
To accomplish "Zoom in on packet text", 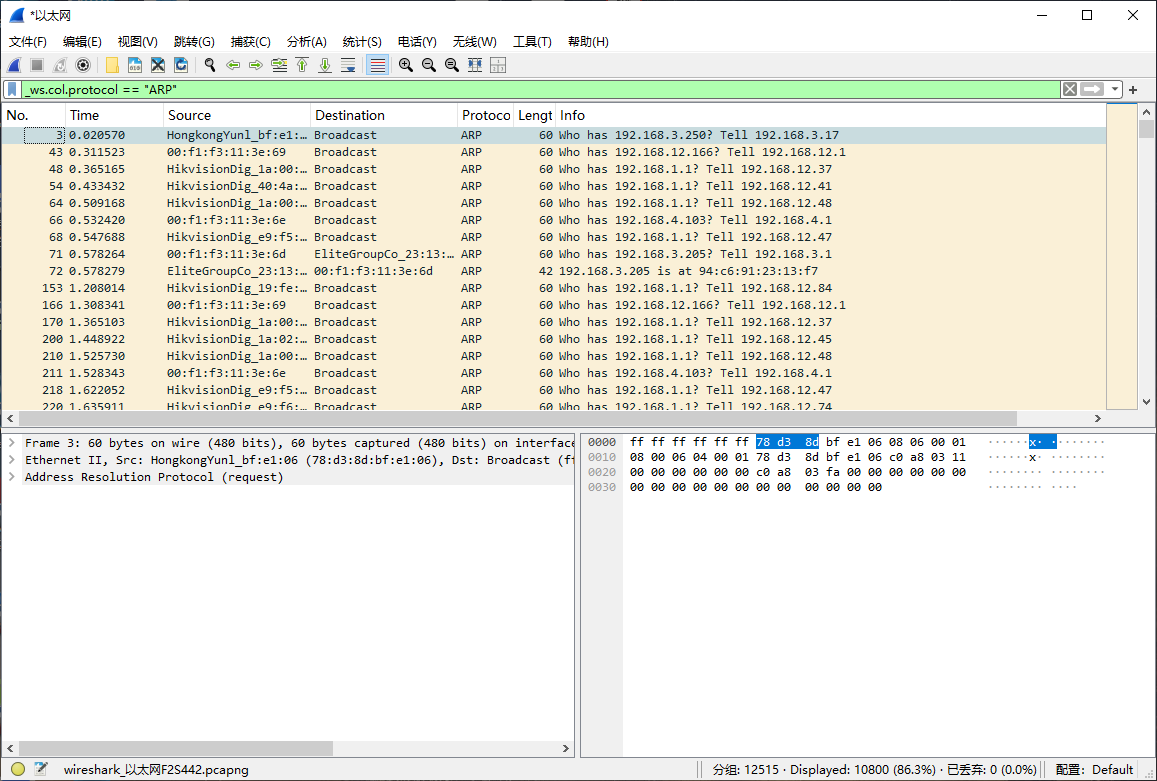I will [406, 65].
